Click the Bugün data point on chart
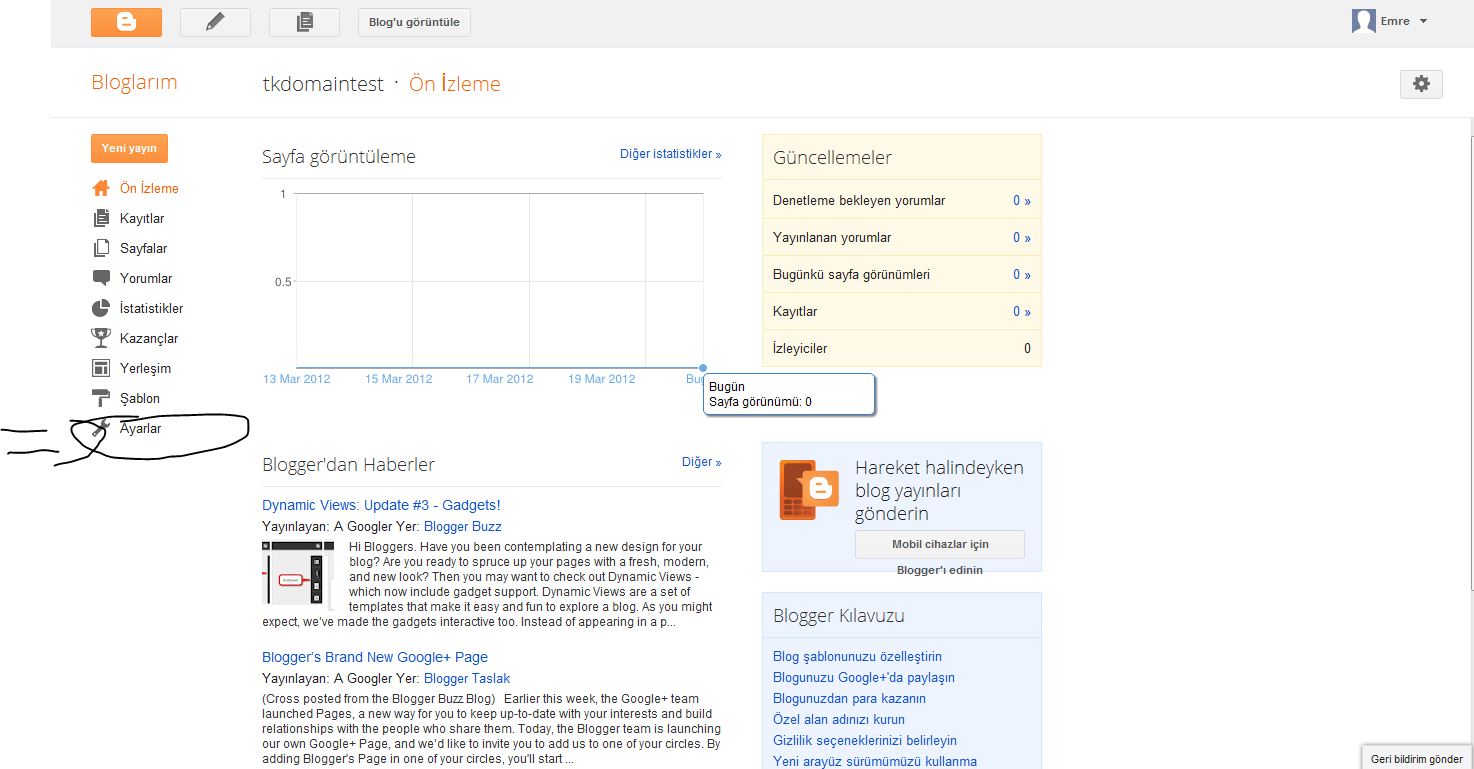1474x769 pixels. click(703, 368)
